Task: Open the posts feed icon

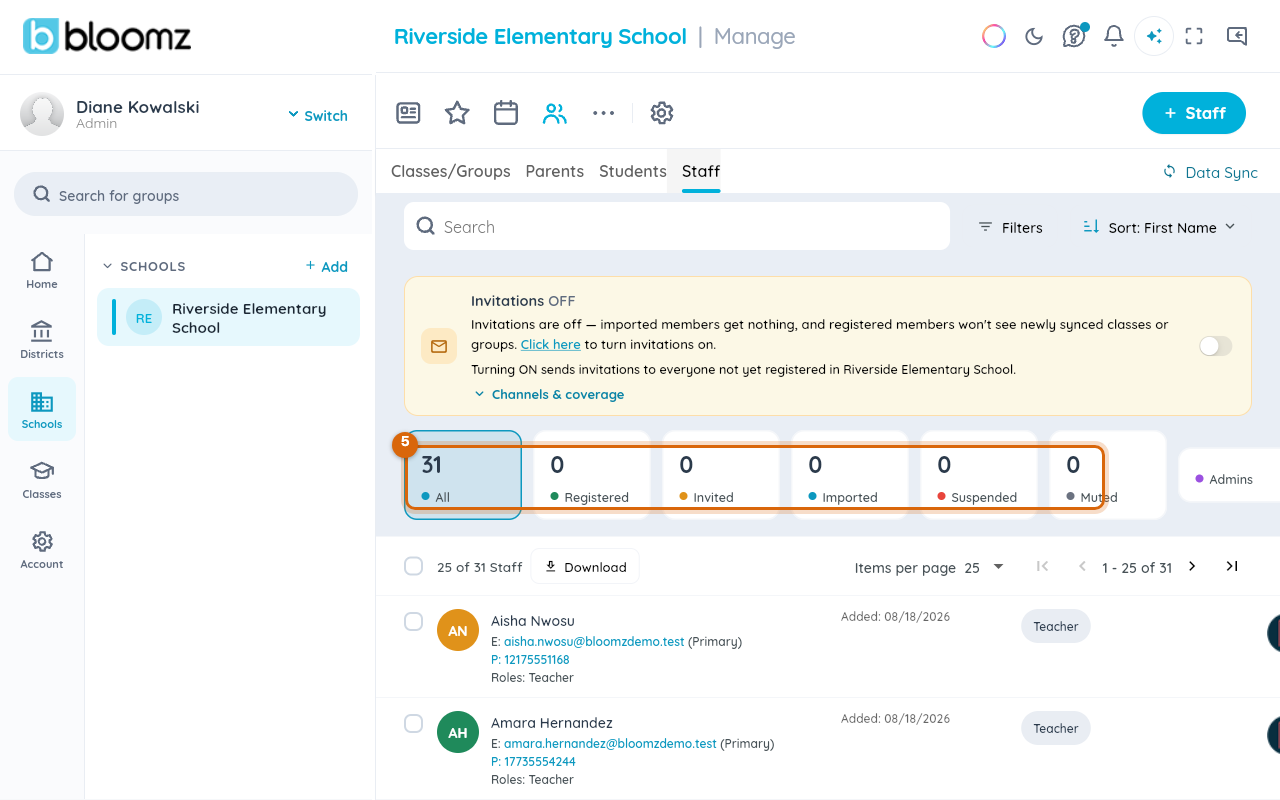Action: pos(408,113)
